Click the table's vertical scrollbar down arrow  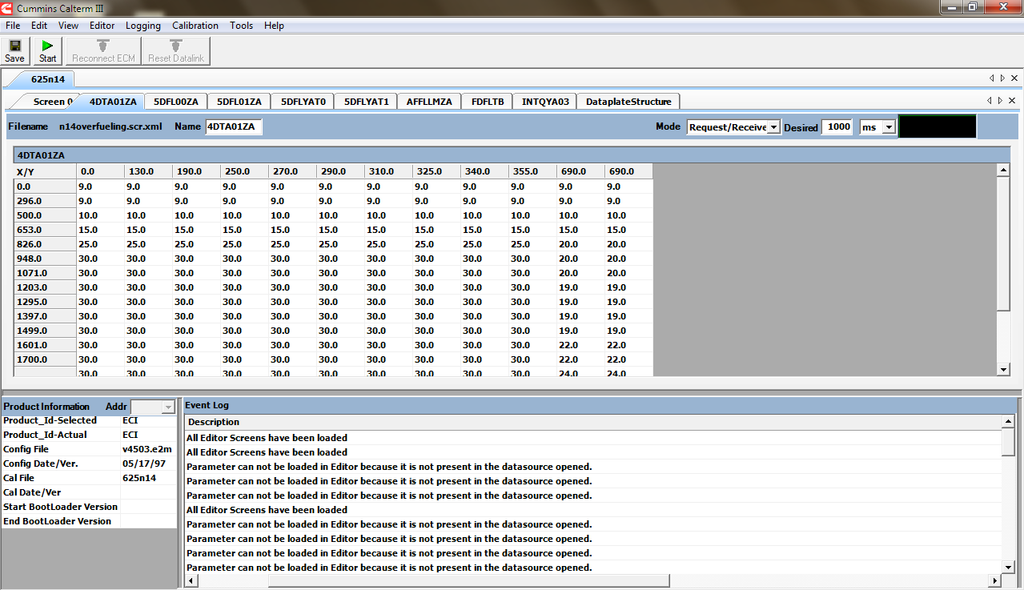click(x=1004, y=369)
